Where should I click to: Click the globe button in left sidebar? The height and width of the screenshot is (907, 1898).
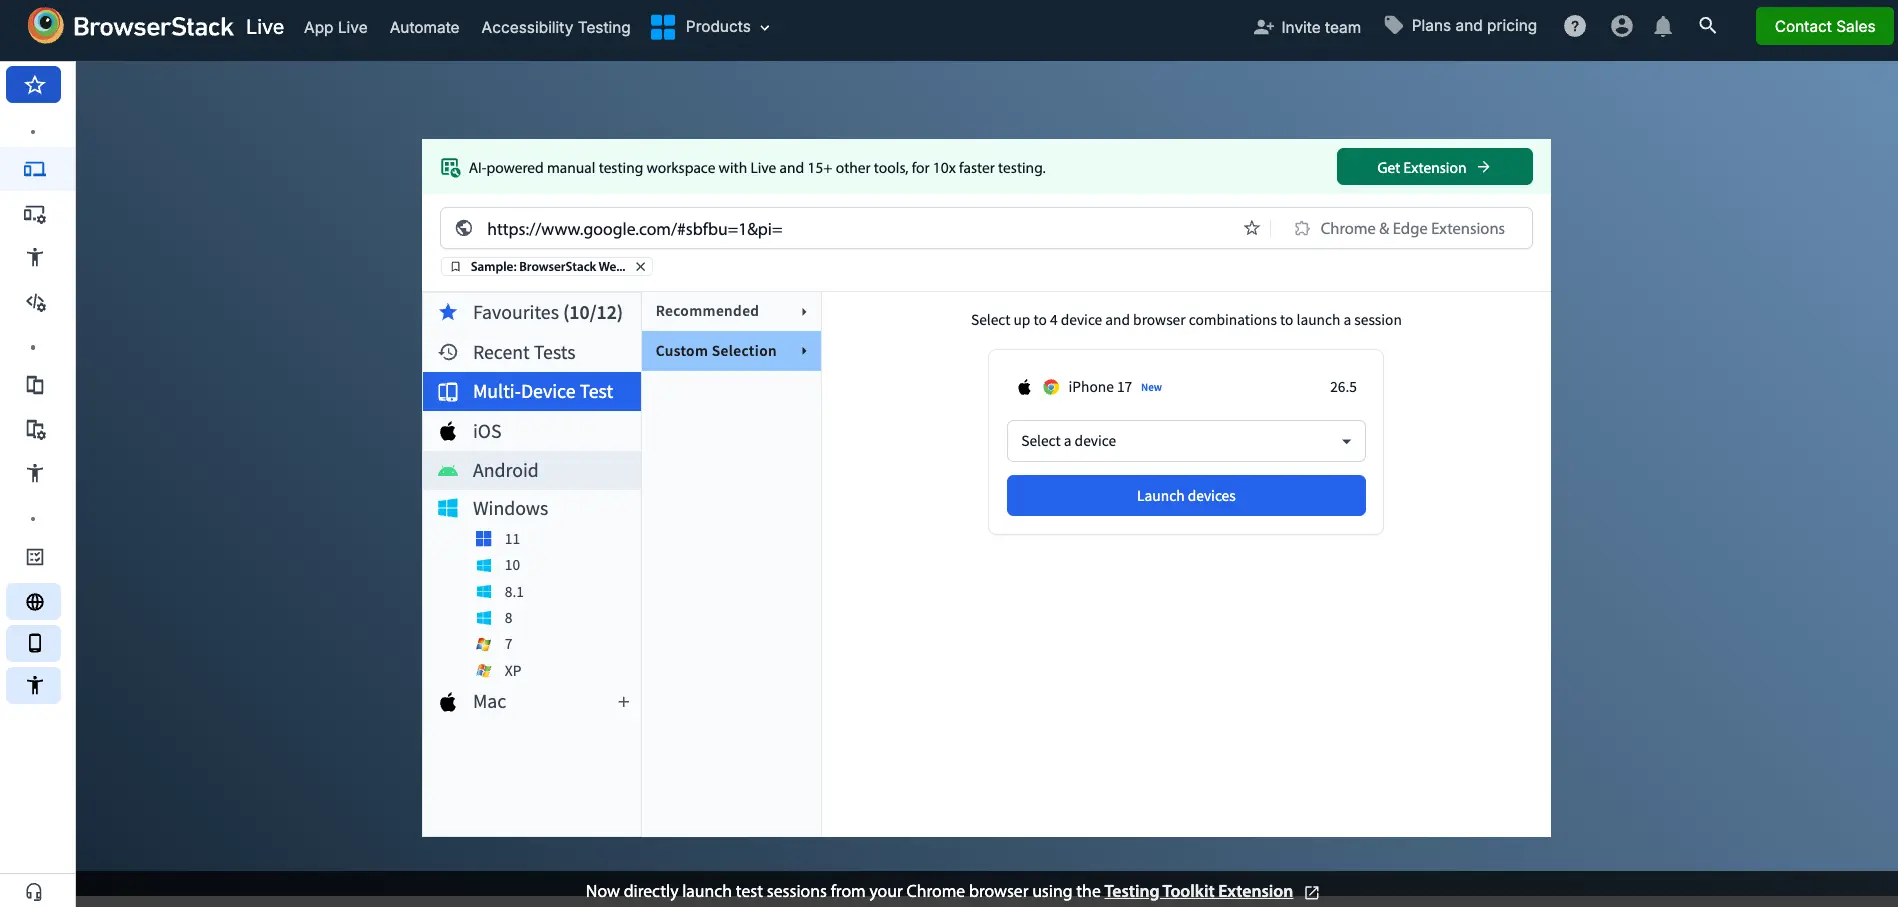pyautogui.click(x=34, y=602)
